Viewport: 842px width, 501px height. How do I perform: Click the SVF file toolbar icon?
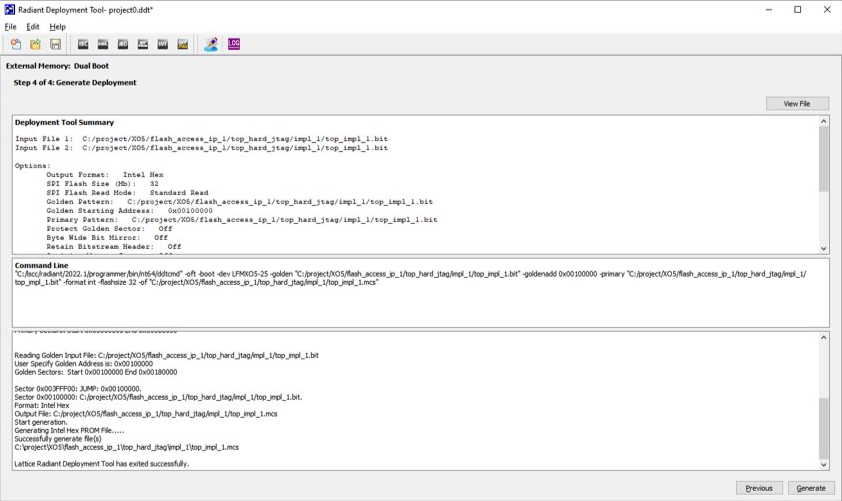coord(163,44)
